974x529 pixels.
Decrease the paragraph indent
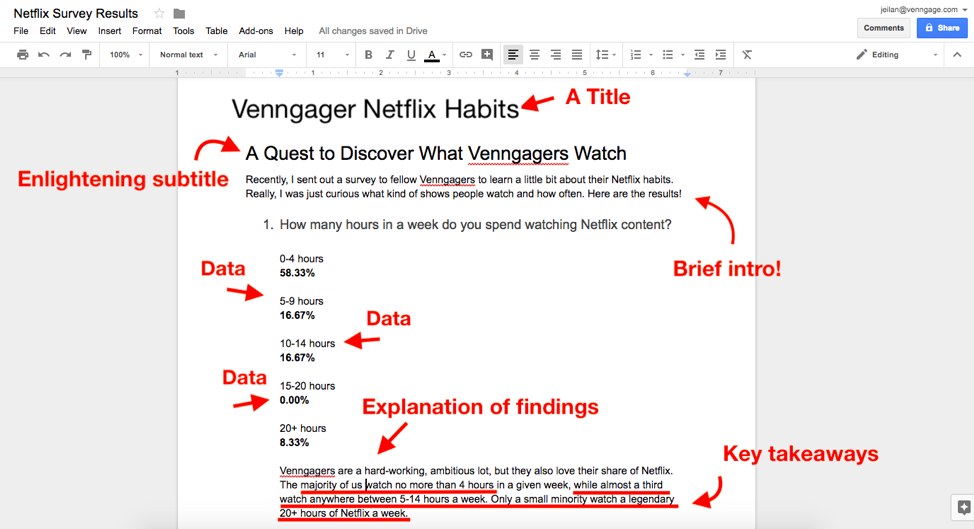point(699,55)
